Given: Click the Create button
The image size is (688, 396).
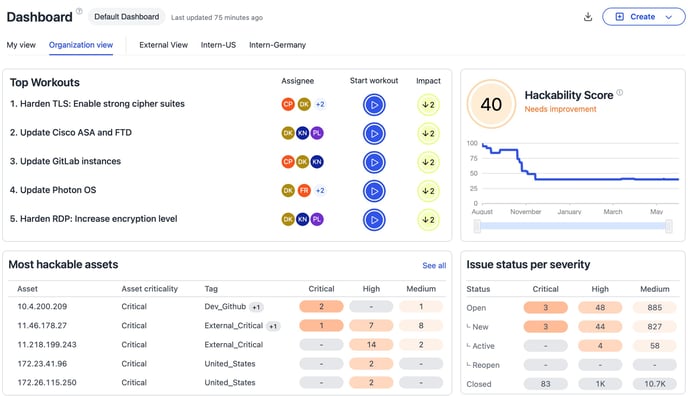Looking at the screenshot, I should point(643,17).
